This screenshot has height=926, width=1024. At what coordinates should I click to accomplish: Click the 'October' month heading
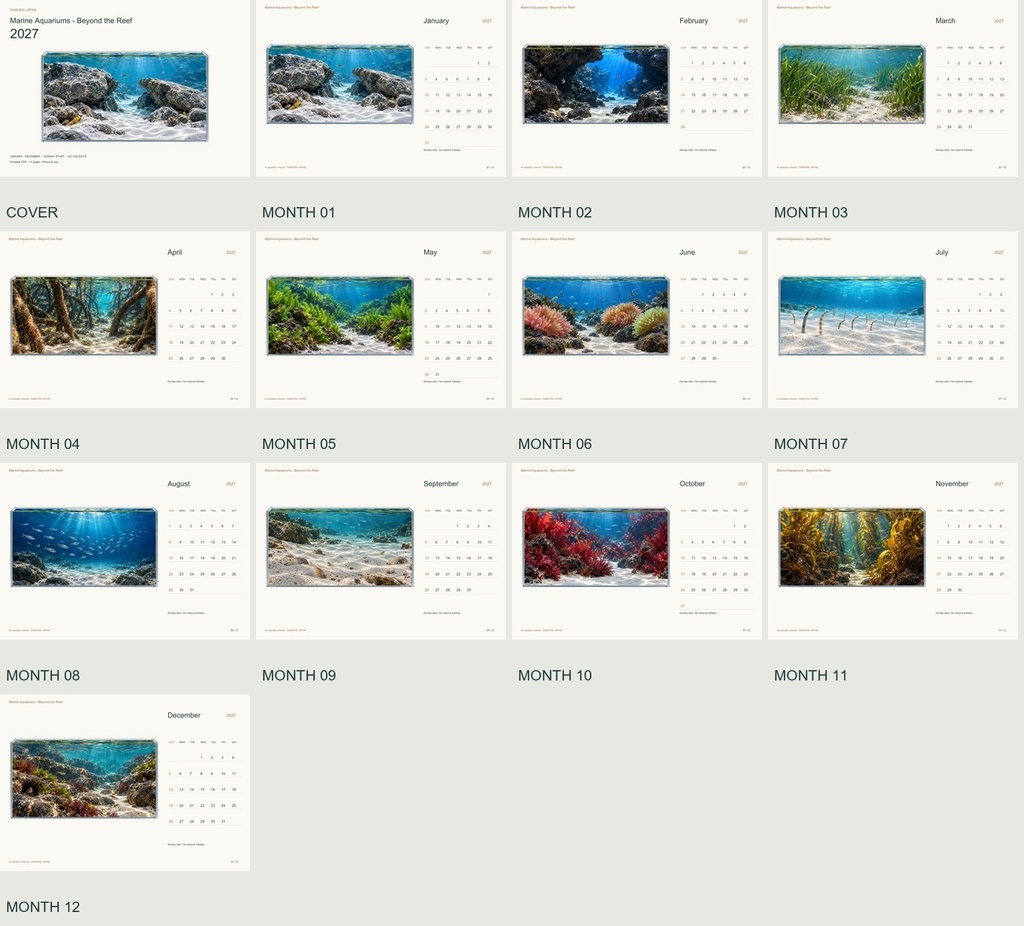pos(692,484)
